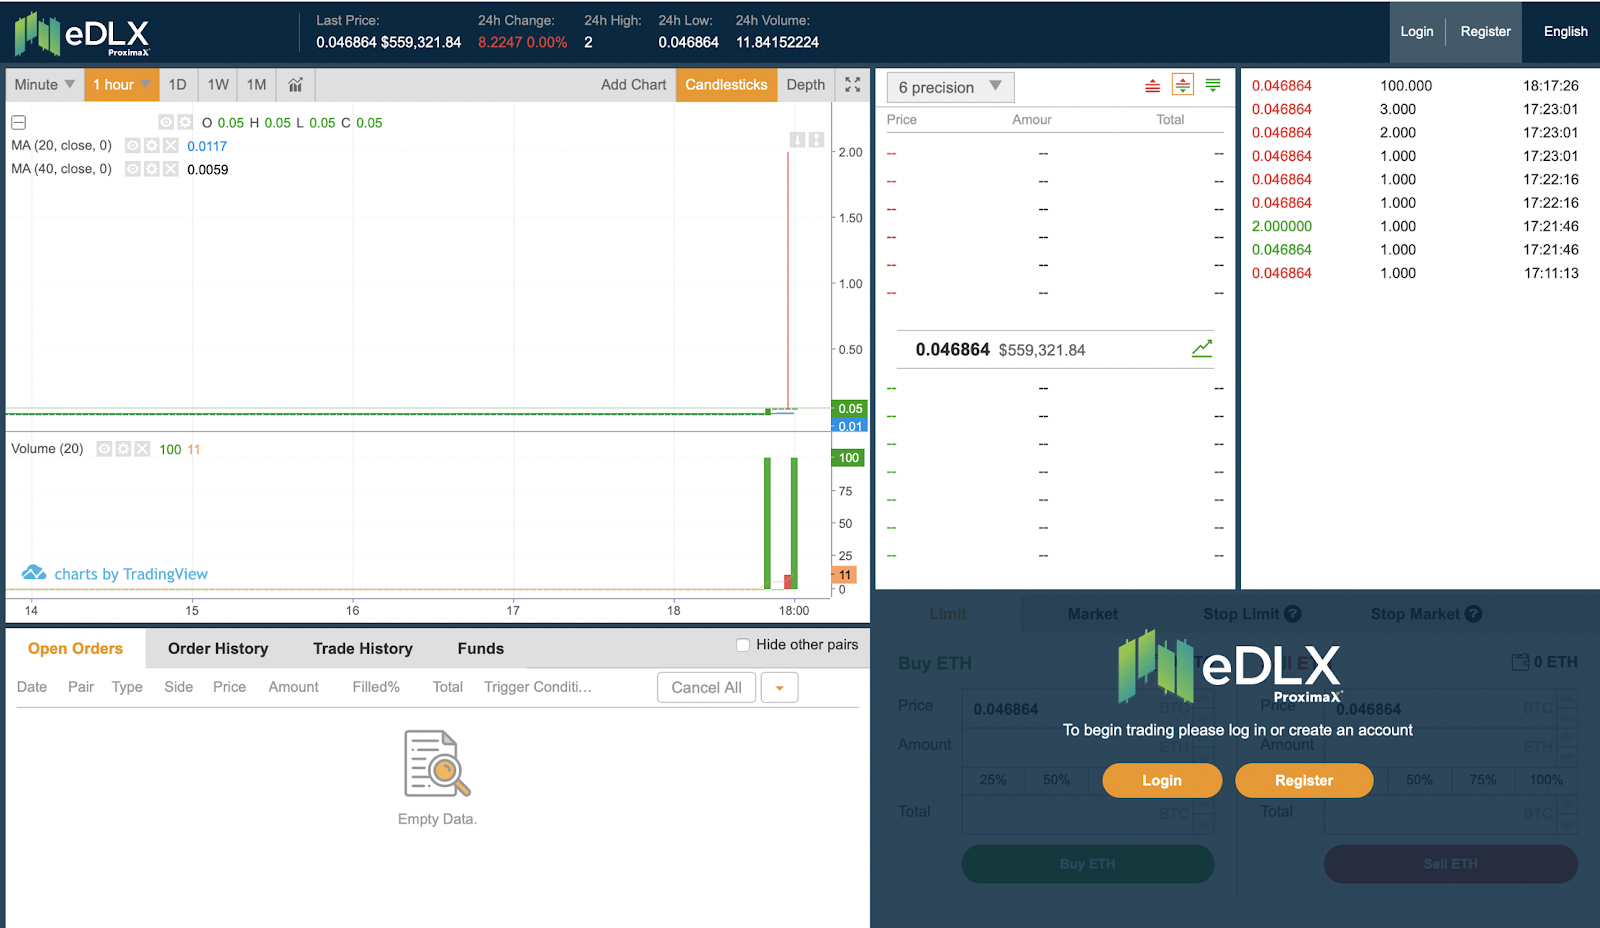1600x928 pixels.
Task: Click the eDLX ProximaX logo in header
Action: tap(82, 34)
